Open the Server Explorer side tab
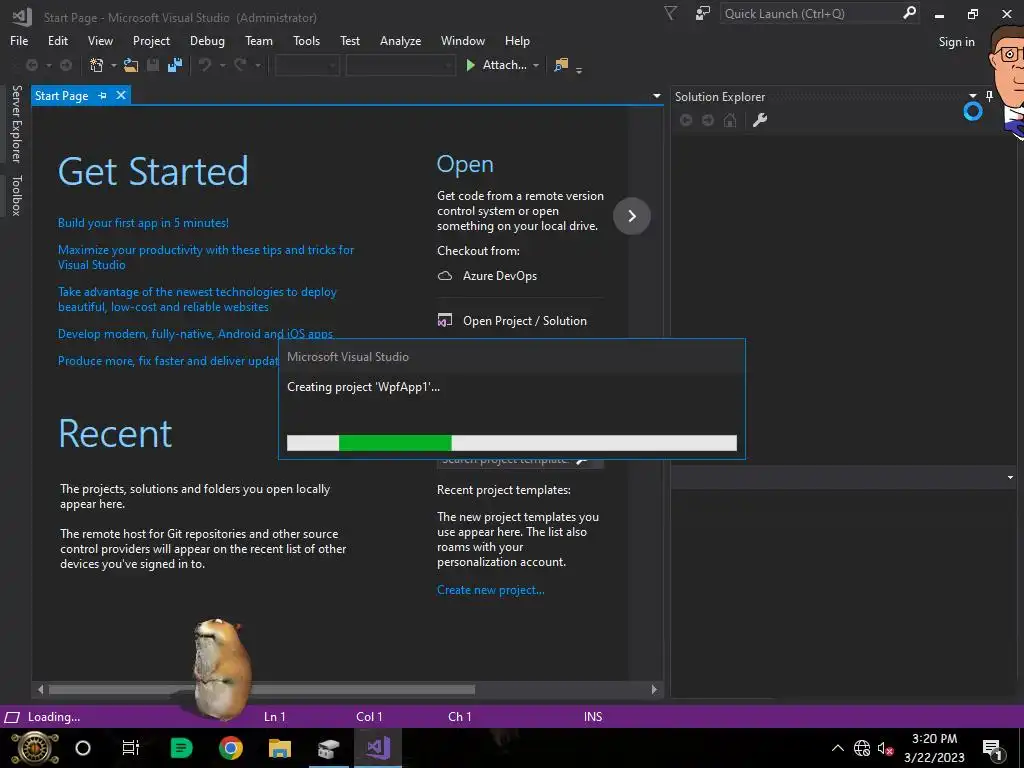This screenshot has width=1024, height=768. [17, 123]
